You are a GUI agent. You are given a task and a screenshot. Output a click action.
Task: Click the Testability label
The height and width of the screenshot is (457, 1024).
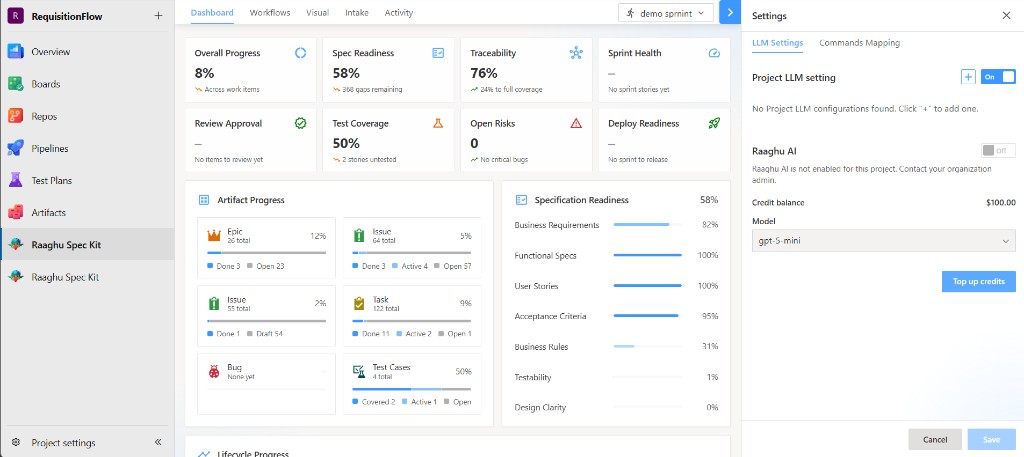[x=533, y=377]
